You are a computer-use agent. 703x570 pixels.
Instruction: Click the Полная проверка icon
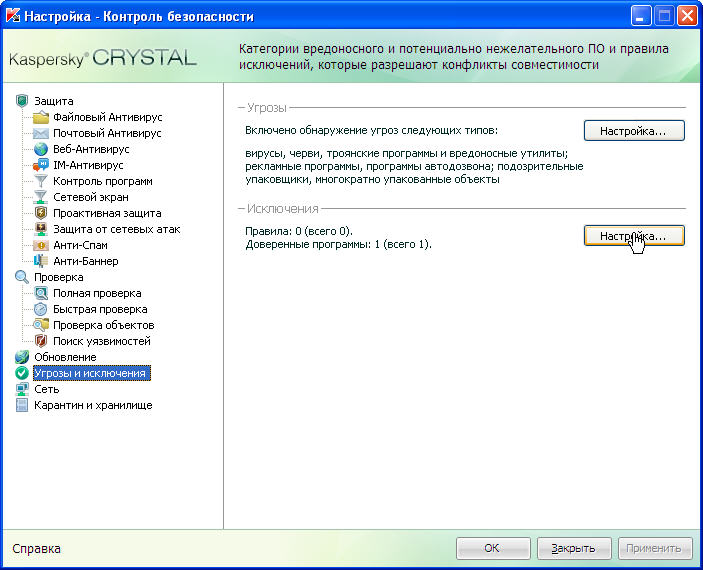41,293
